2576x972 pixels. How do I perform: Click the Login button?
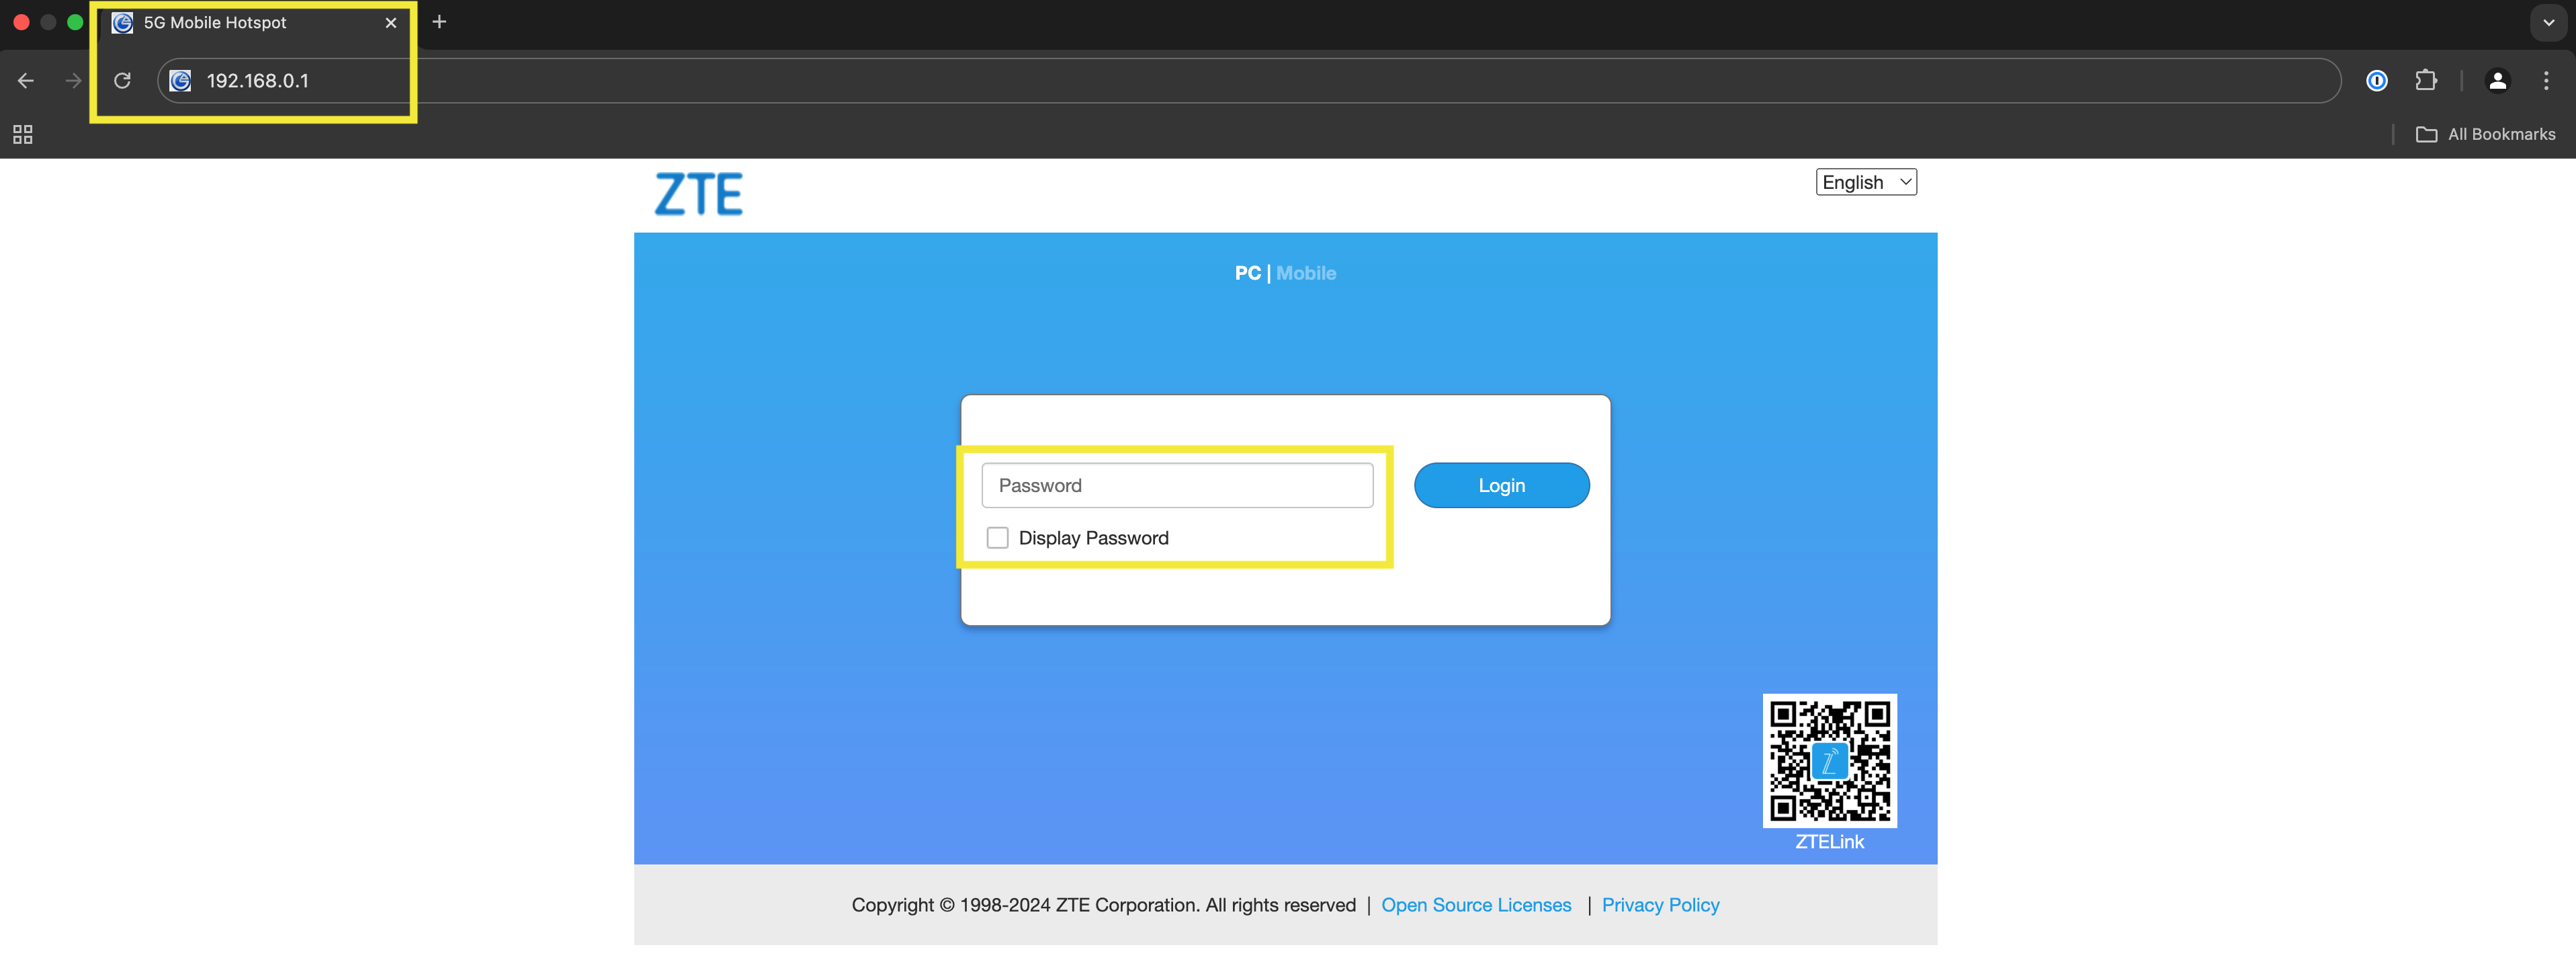click(1501, 485)
